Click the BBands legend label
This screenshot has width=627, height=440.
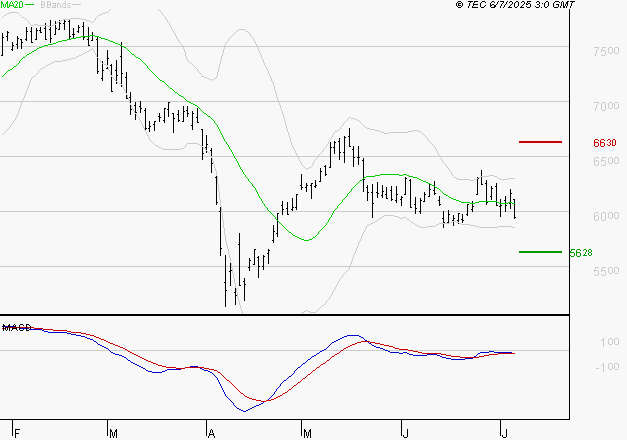(56, 5)
